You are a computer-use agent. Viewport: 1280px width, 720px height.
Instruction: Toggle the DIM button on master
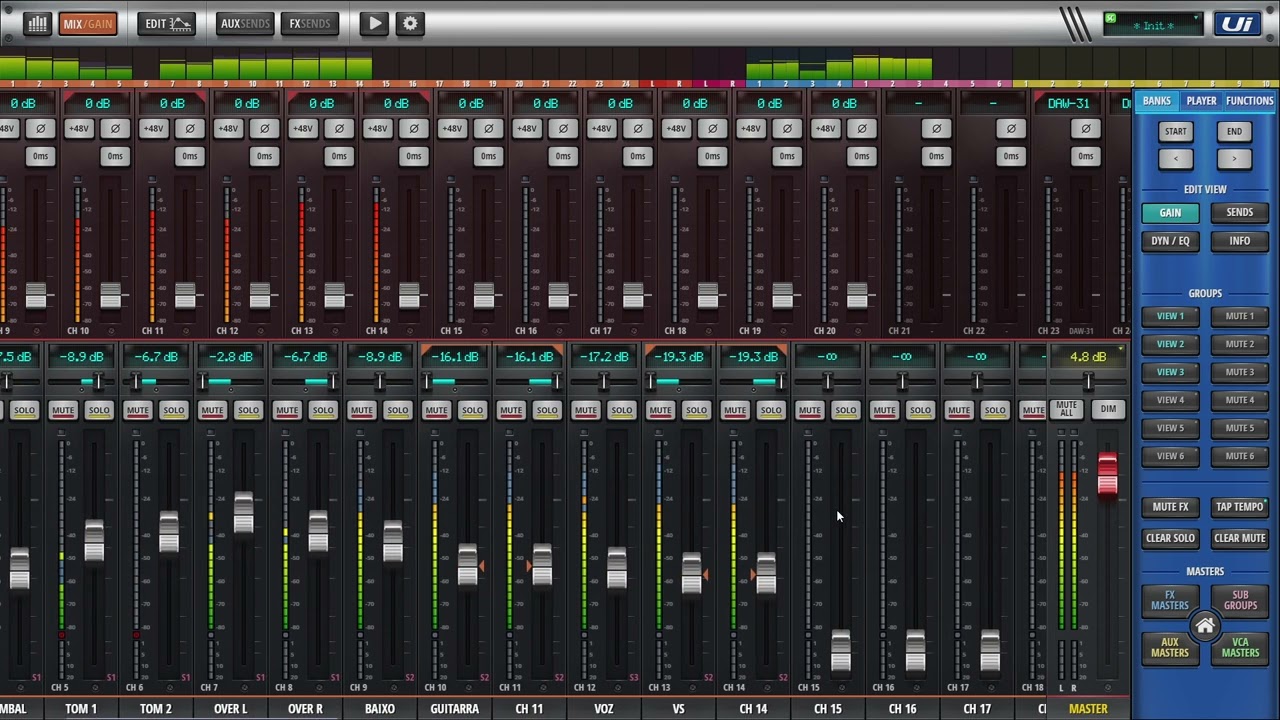[1108, 409]
